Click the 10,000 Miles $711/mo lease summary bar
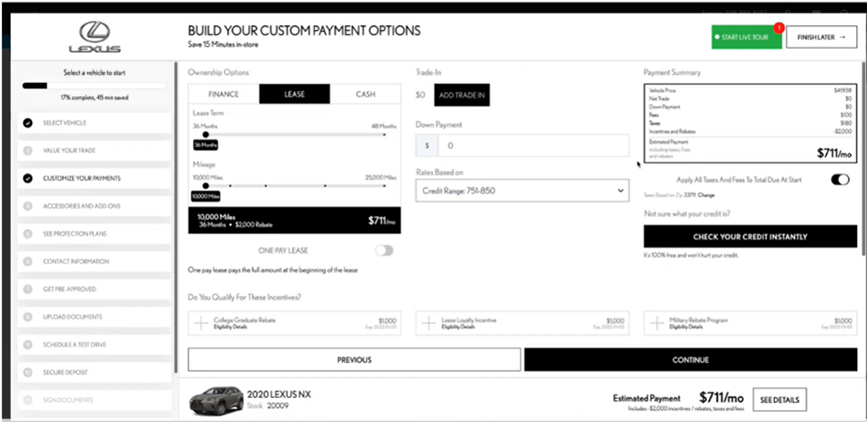The height and width of the screenshot is (422, 867). click(294, 221)
